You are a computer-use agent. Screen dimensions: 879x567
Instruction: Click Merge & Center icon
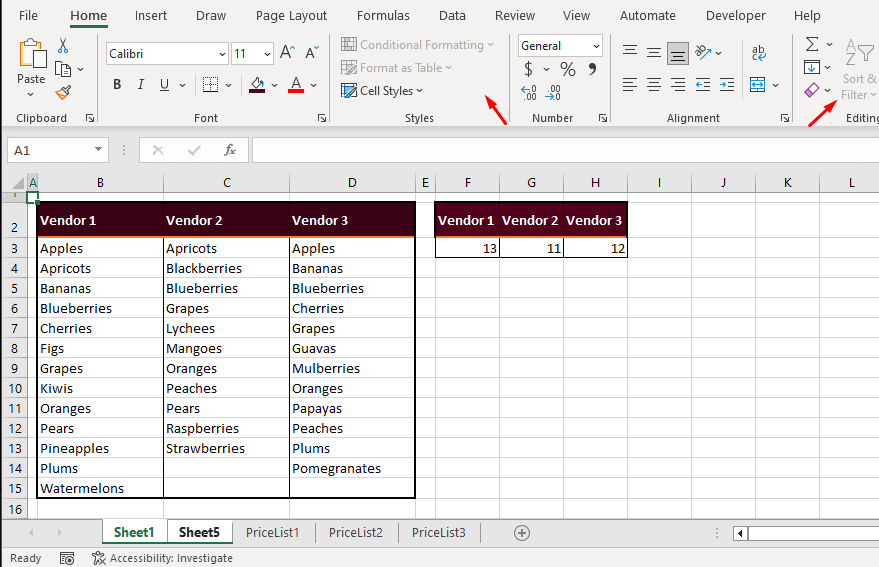757,85
